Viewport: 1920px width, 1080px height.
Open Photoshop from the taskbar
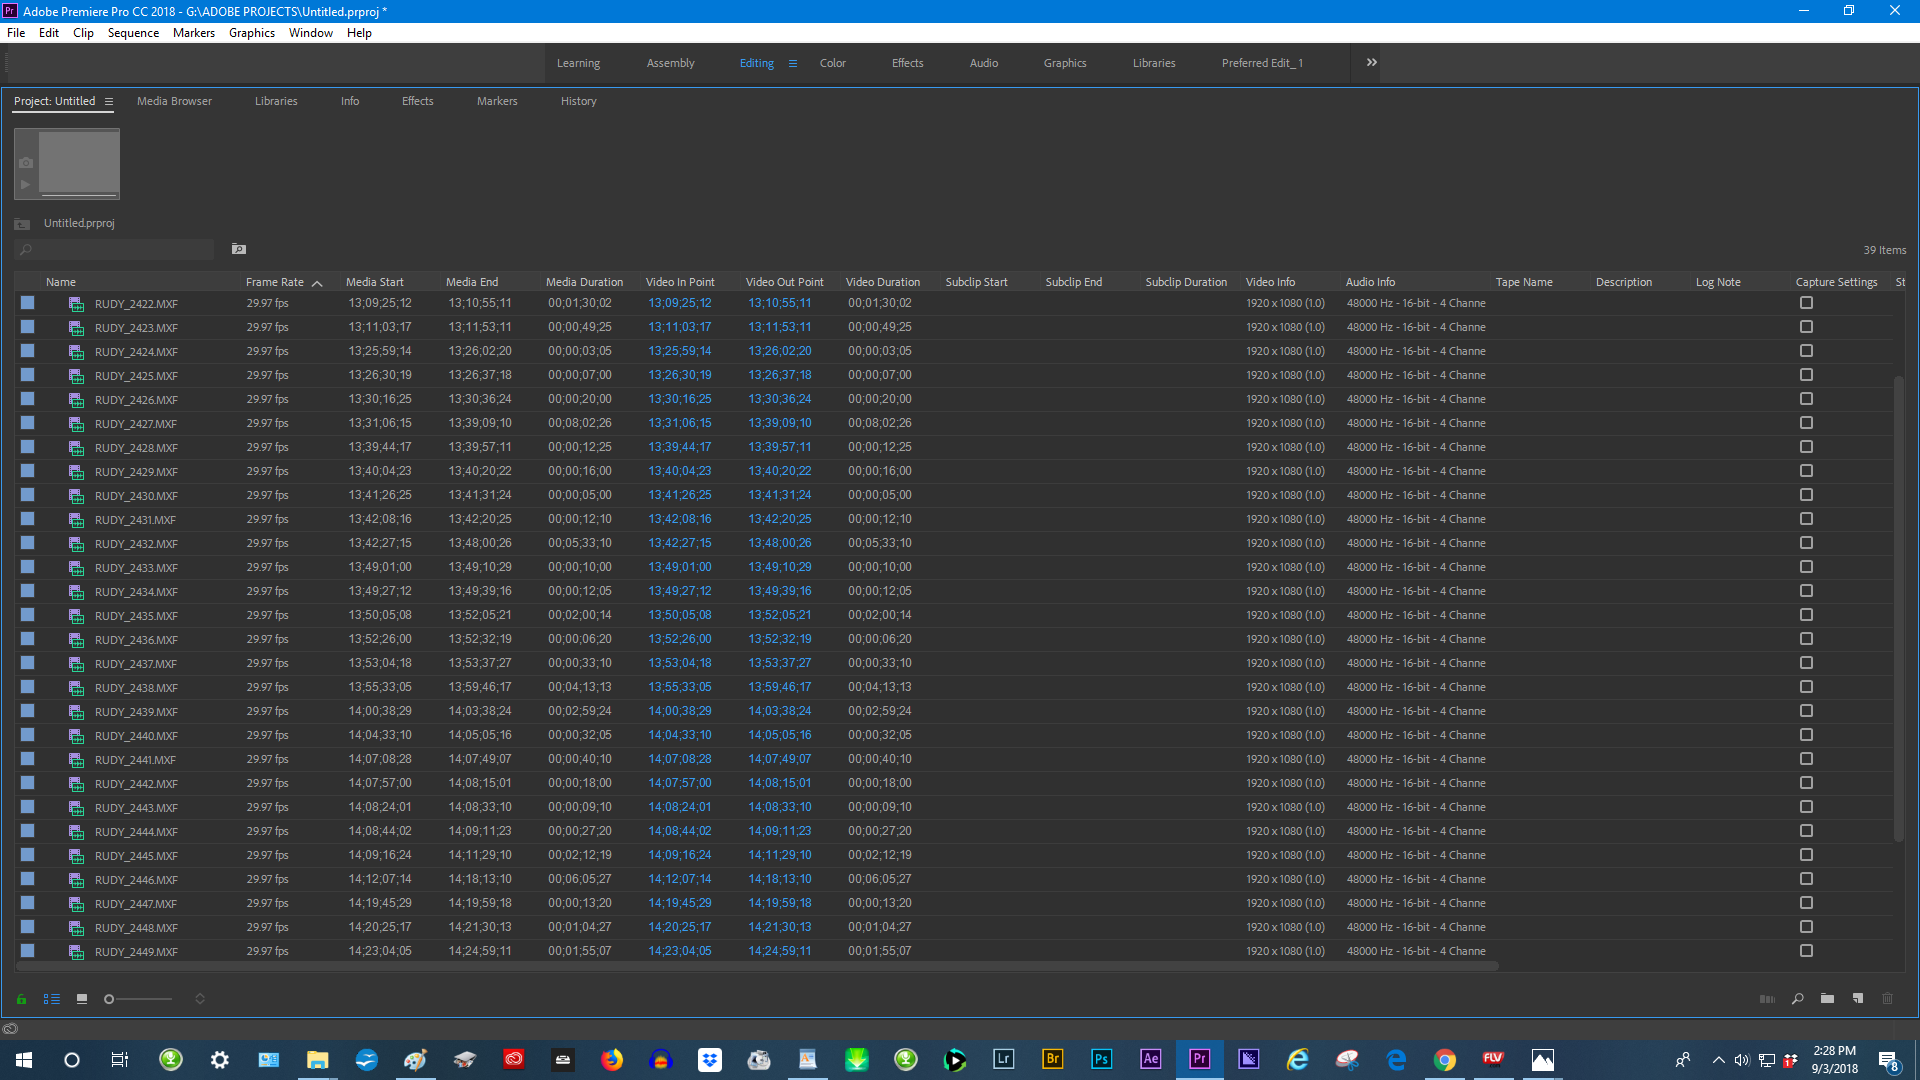coord(1101,1059)
